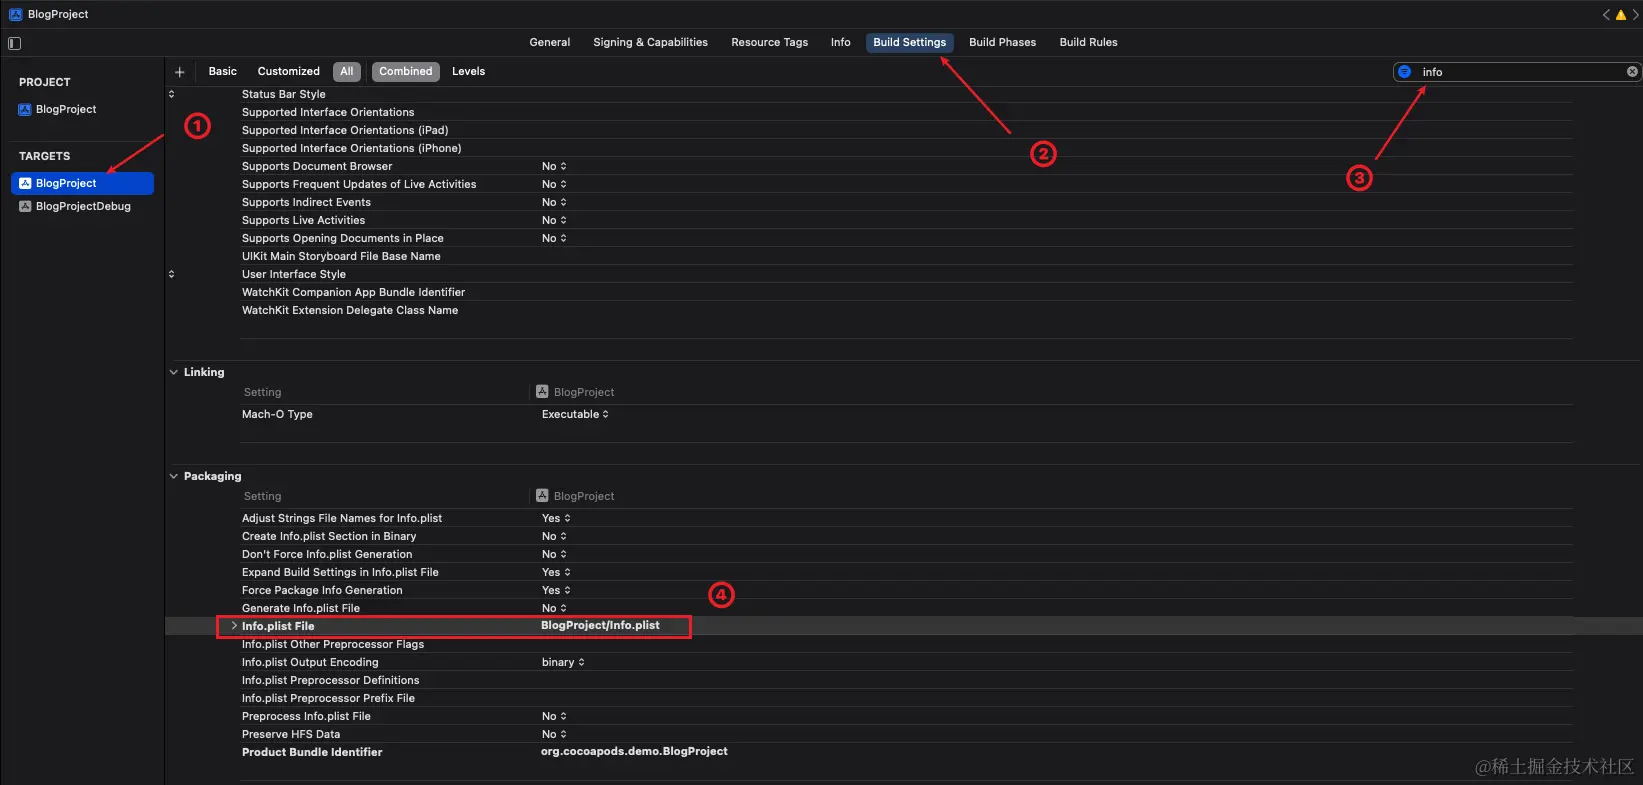Click BlogProject icon in title bar

pyautogui.click(x=16, y=14)
